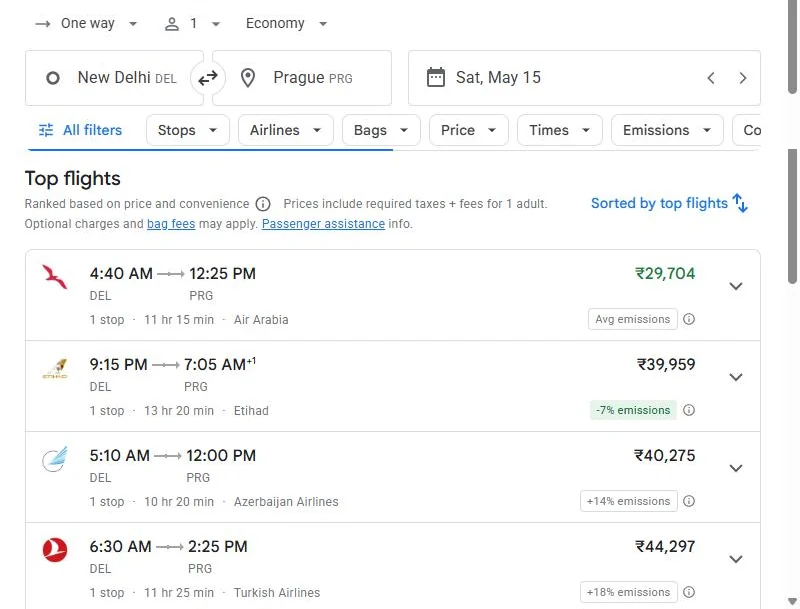Expand the Etihad flight details chevron

(x=736, y=377)
